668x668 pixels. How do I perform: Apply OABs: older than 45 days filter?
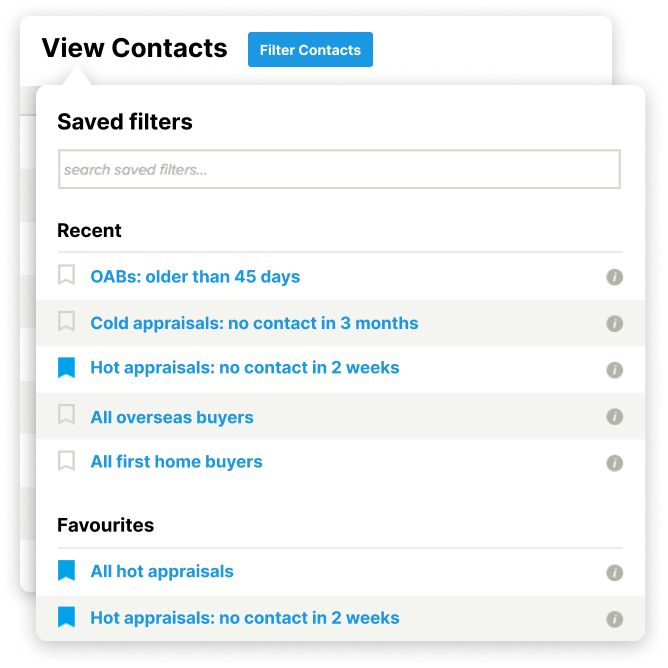[x=195, y=276]
